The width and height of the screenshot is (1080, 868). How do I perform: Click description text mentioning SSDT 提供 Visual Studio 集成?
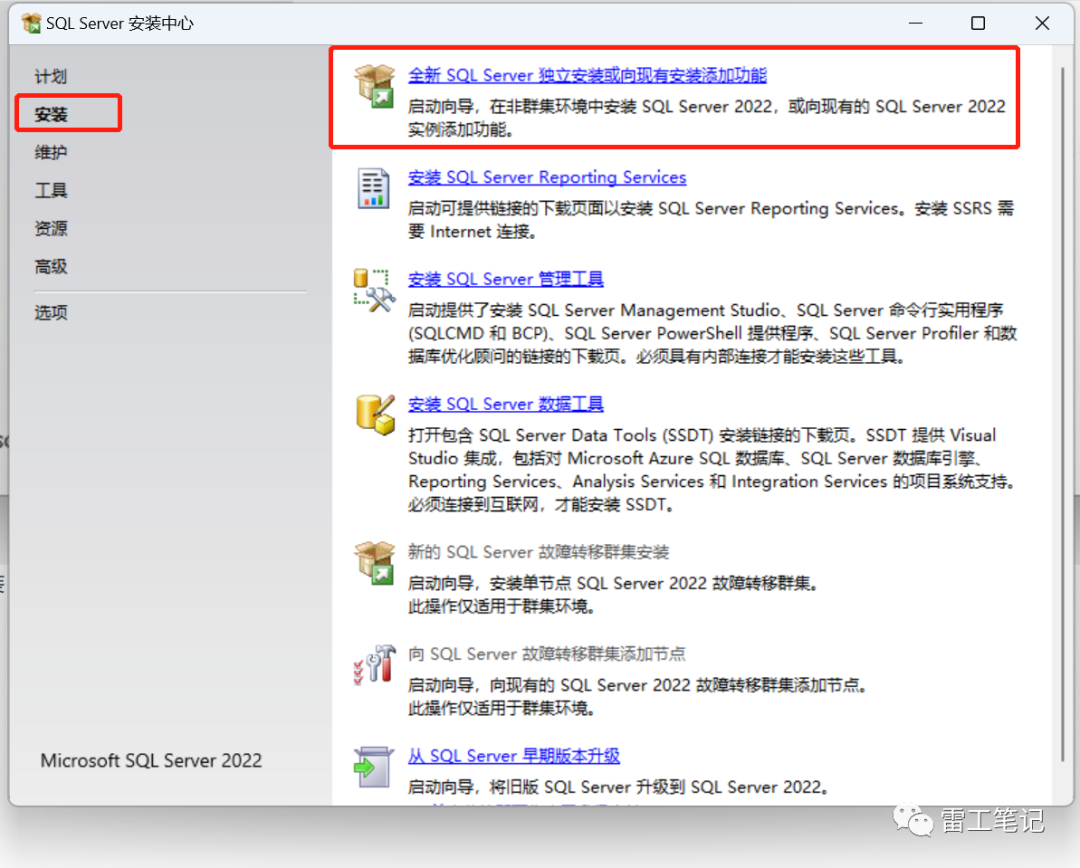click(x=712, y=470)
